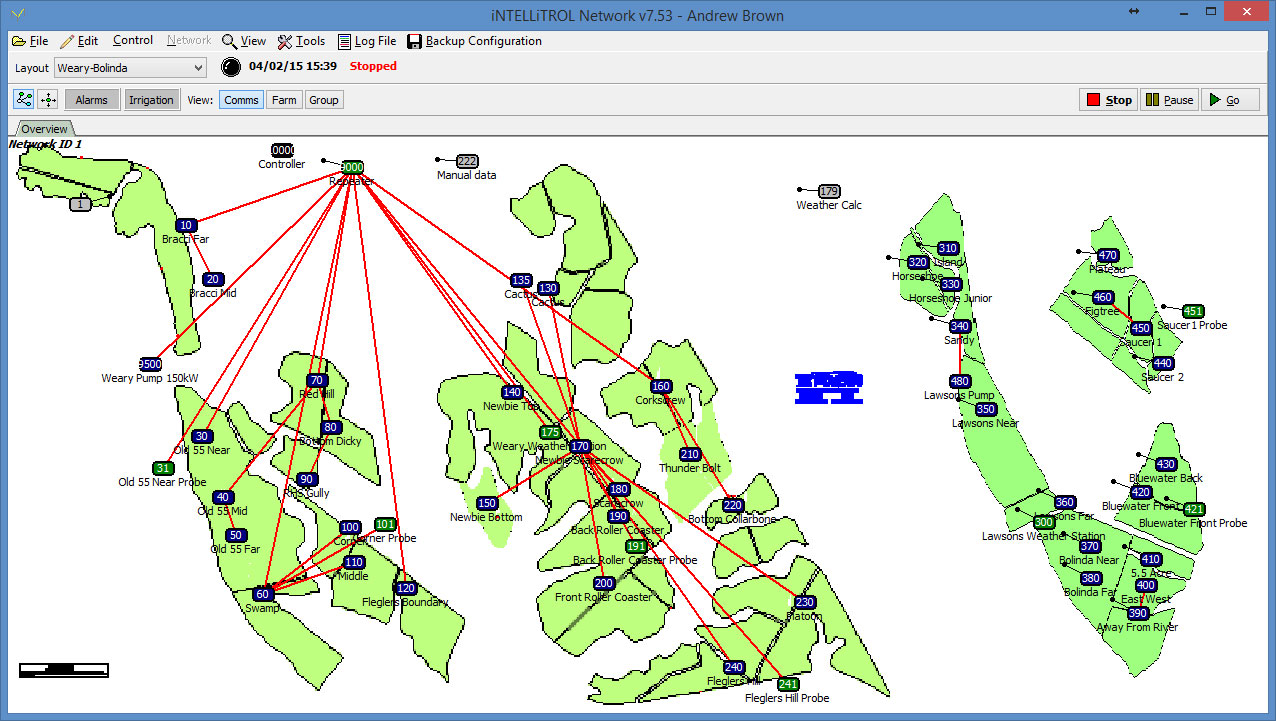Select the Farm view
This screenshot has width=1276, height=721.
(284, 100)
